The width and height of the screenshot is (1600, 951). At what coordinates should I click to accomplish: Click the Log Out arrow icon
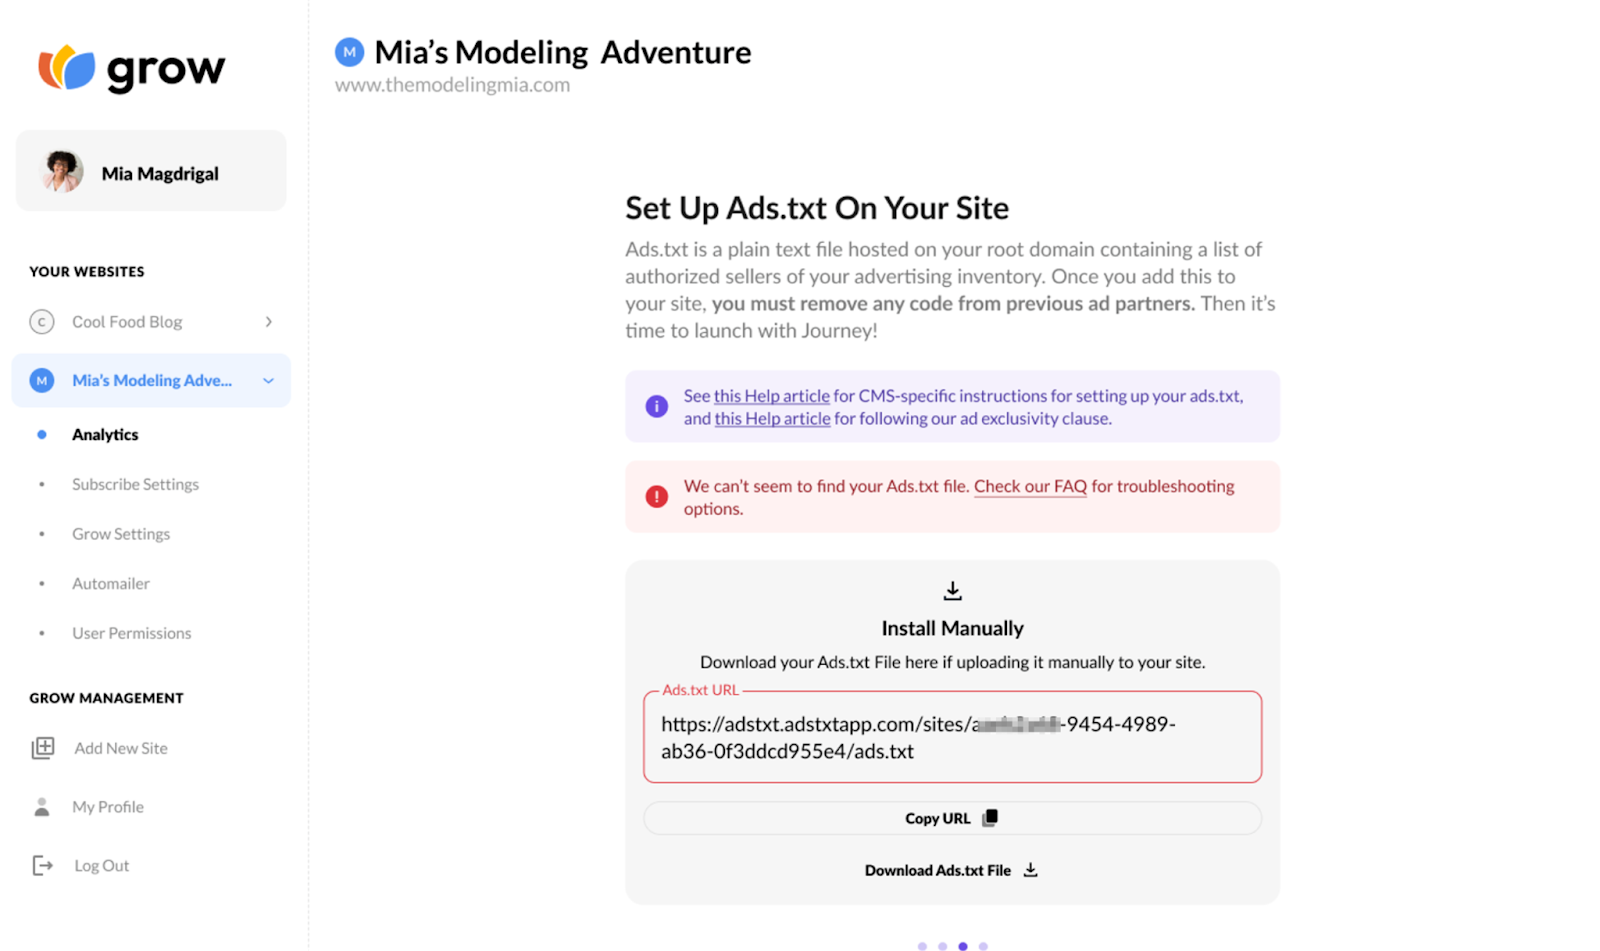click(42, 865)
